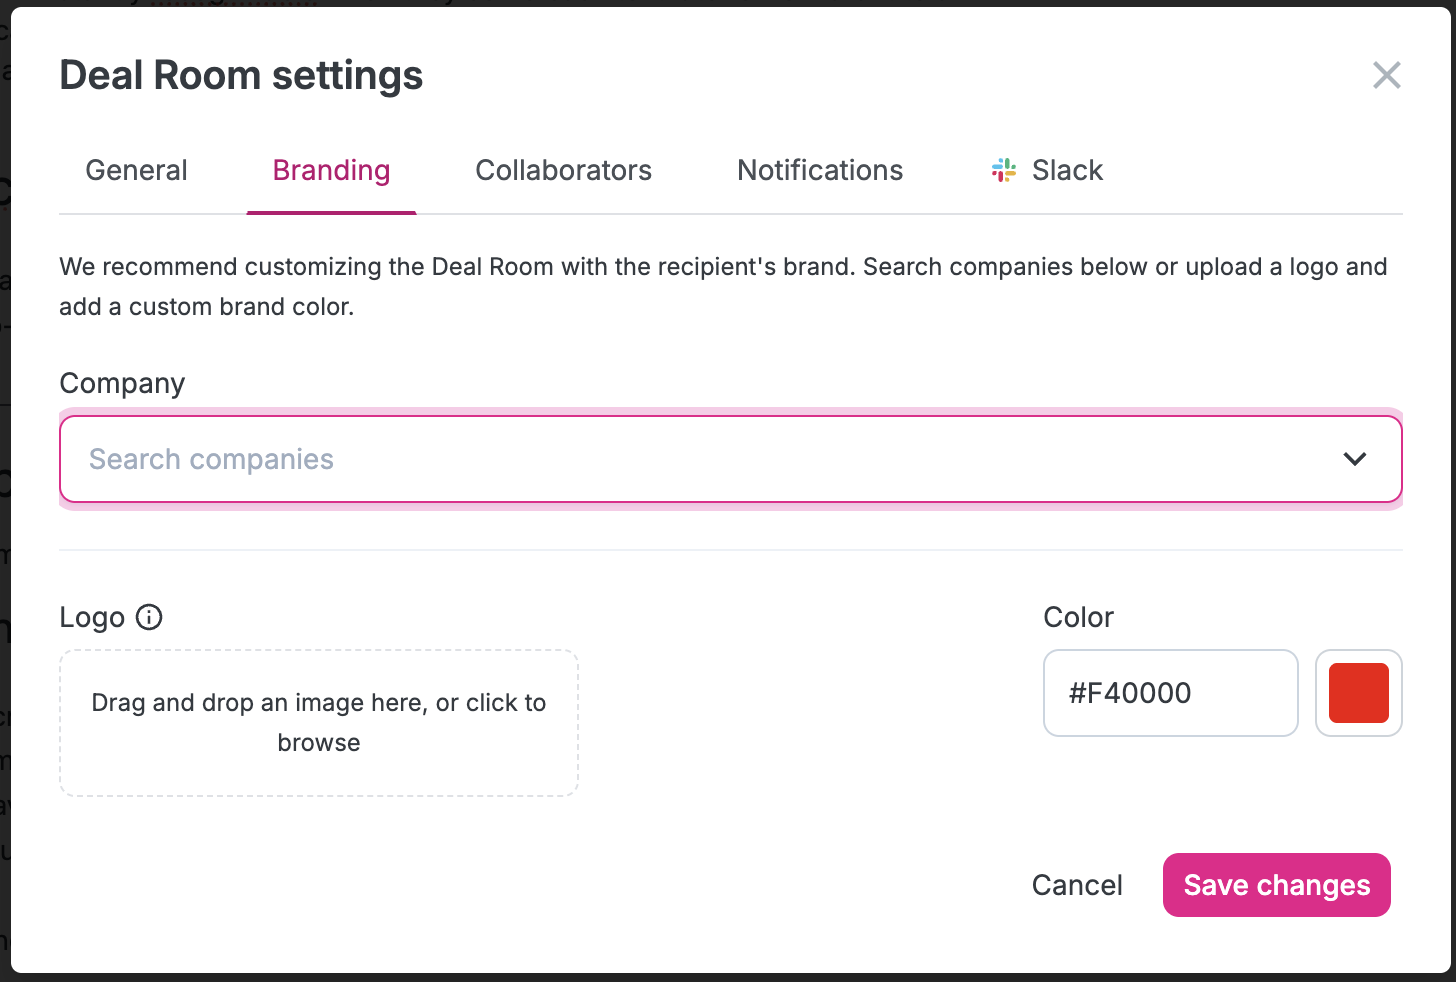The image size is (1456, 982).
Task: Click the Company field label
Action: coord(123,384)
